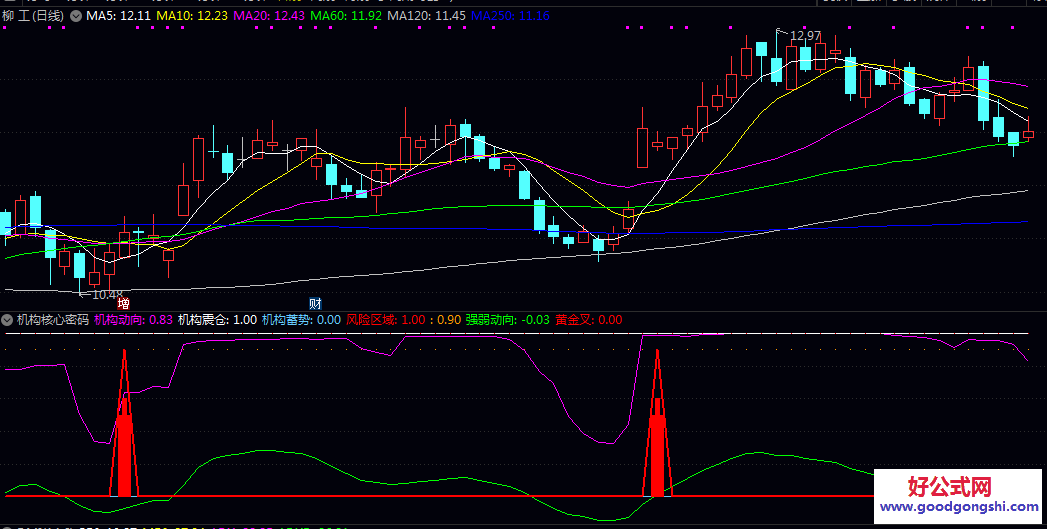Click the MA60: 11.92 label
The height and width of the screenshot is (529, 1047).
click(x=347, y=15)
